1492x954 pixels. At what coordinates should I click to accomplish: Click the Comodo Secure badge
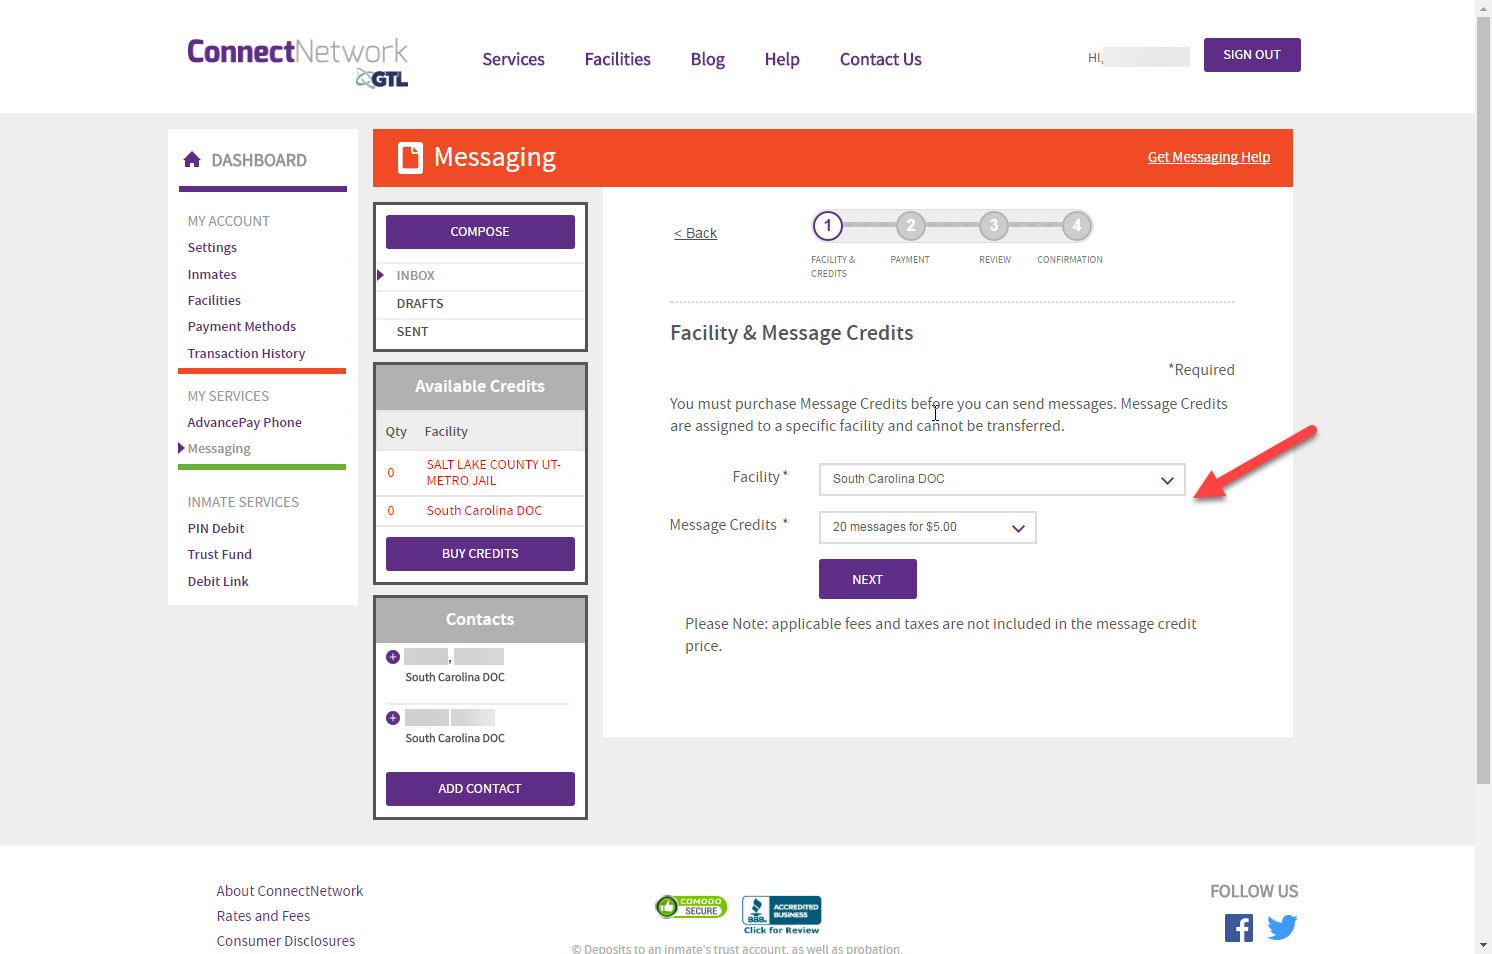pyautogui.click(x=691, y=907)
